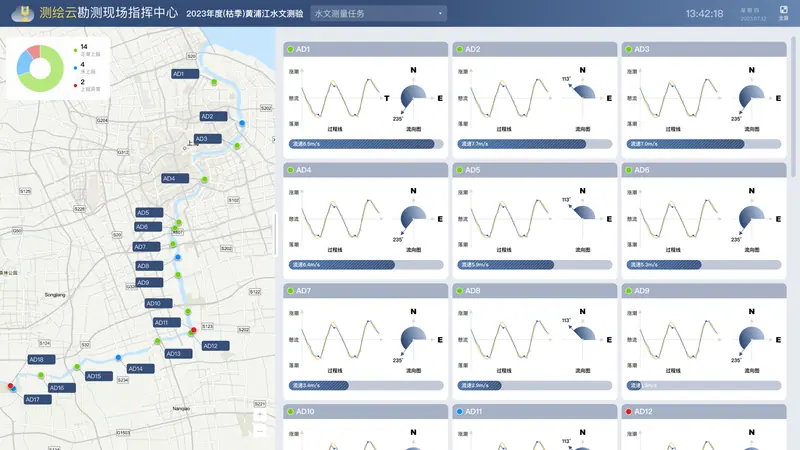Click the 13:42:18 clock display
The image size is (800, 450).
tap(704, 14)
